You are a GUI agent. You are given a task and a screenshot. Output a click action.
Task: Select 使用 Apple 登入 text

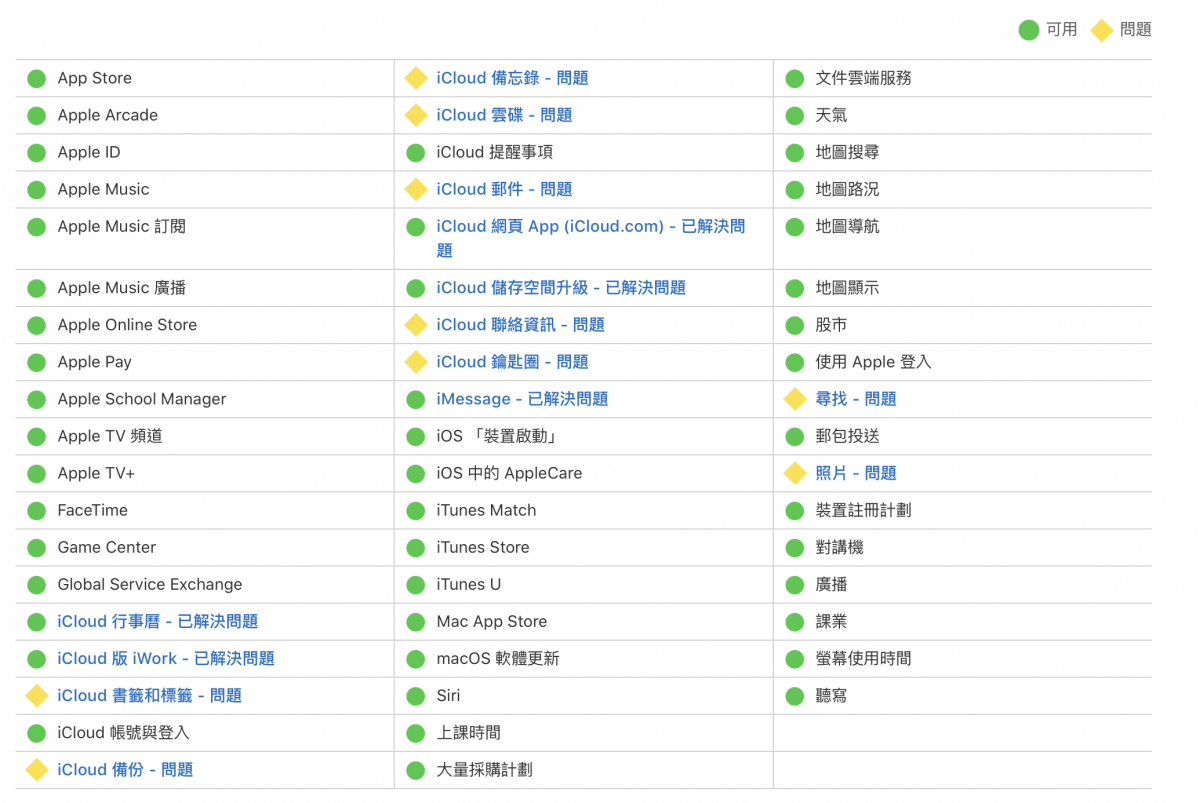873,362
